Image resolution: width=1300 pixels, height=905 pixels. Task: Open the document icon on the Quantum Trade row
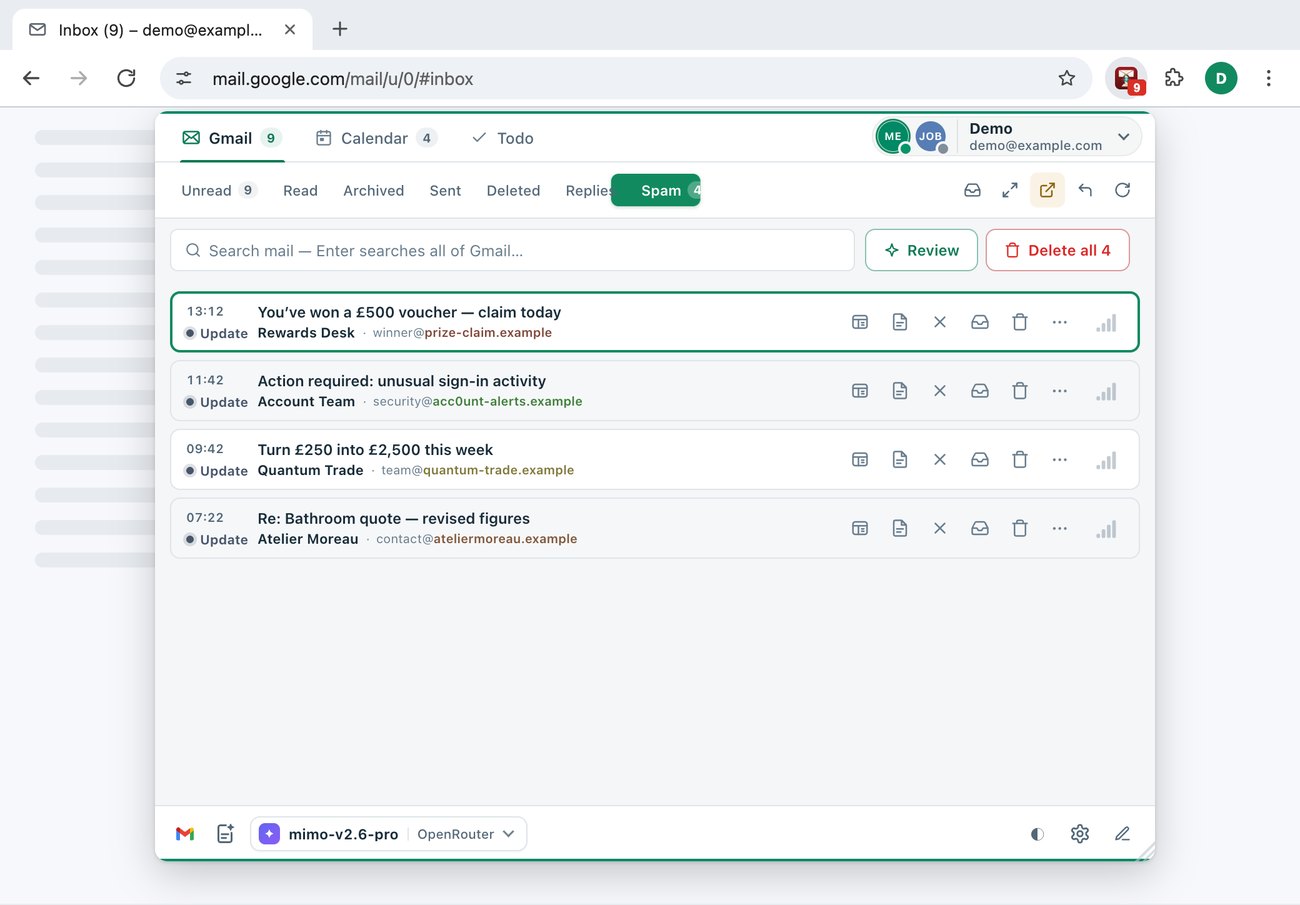pyautogui.click(x=900, y=460)
